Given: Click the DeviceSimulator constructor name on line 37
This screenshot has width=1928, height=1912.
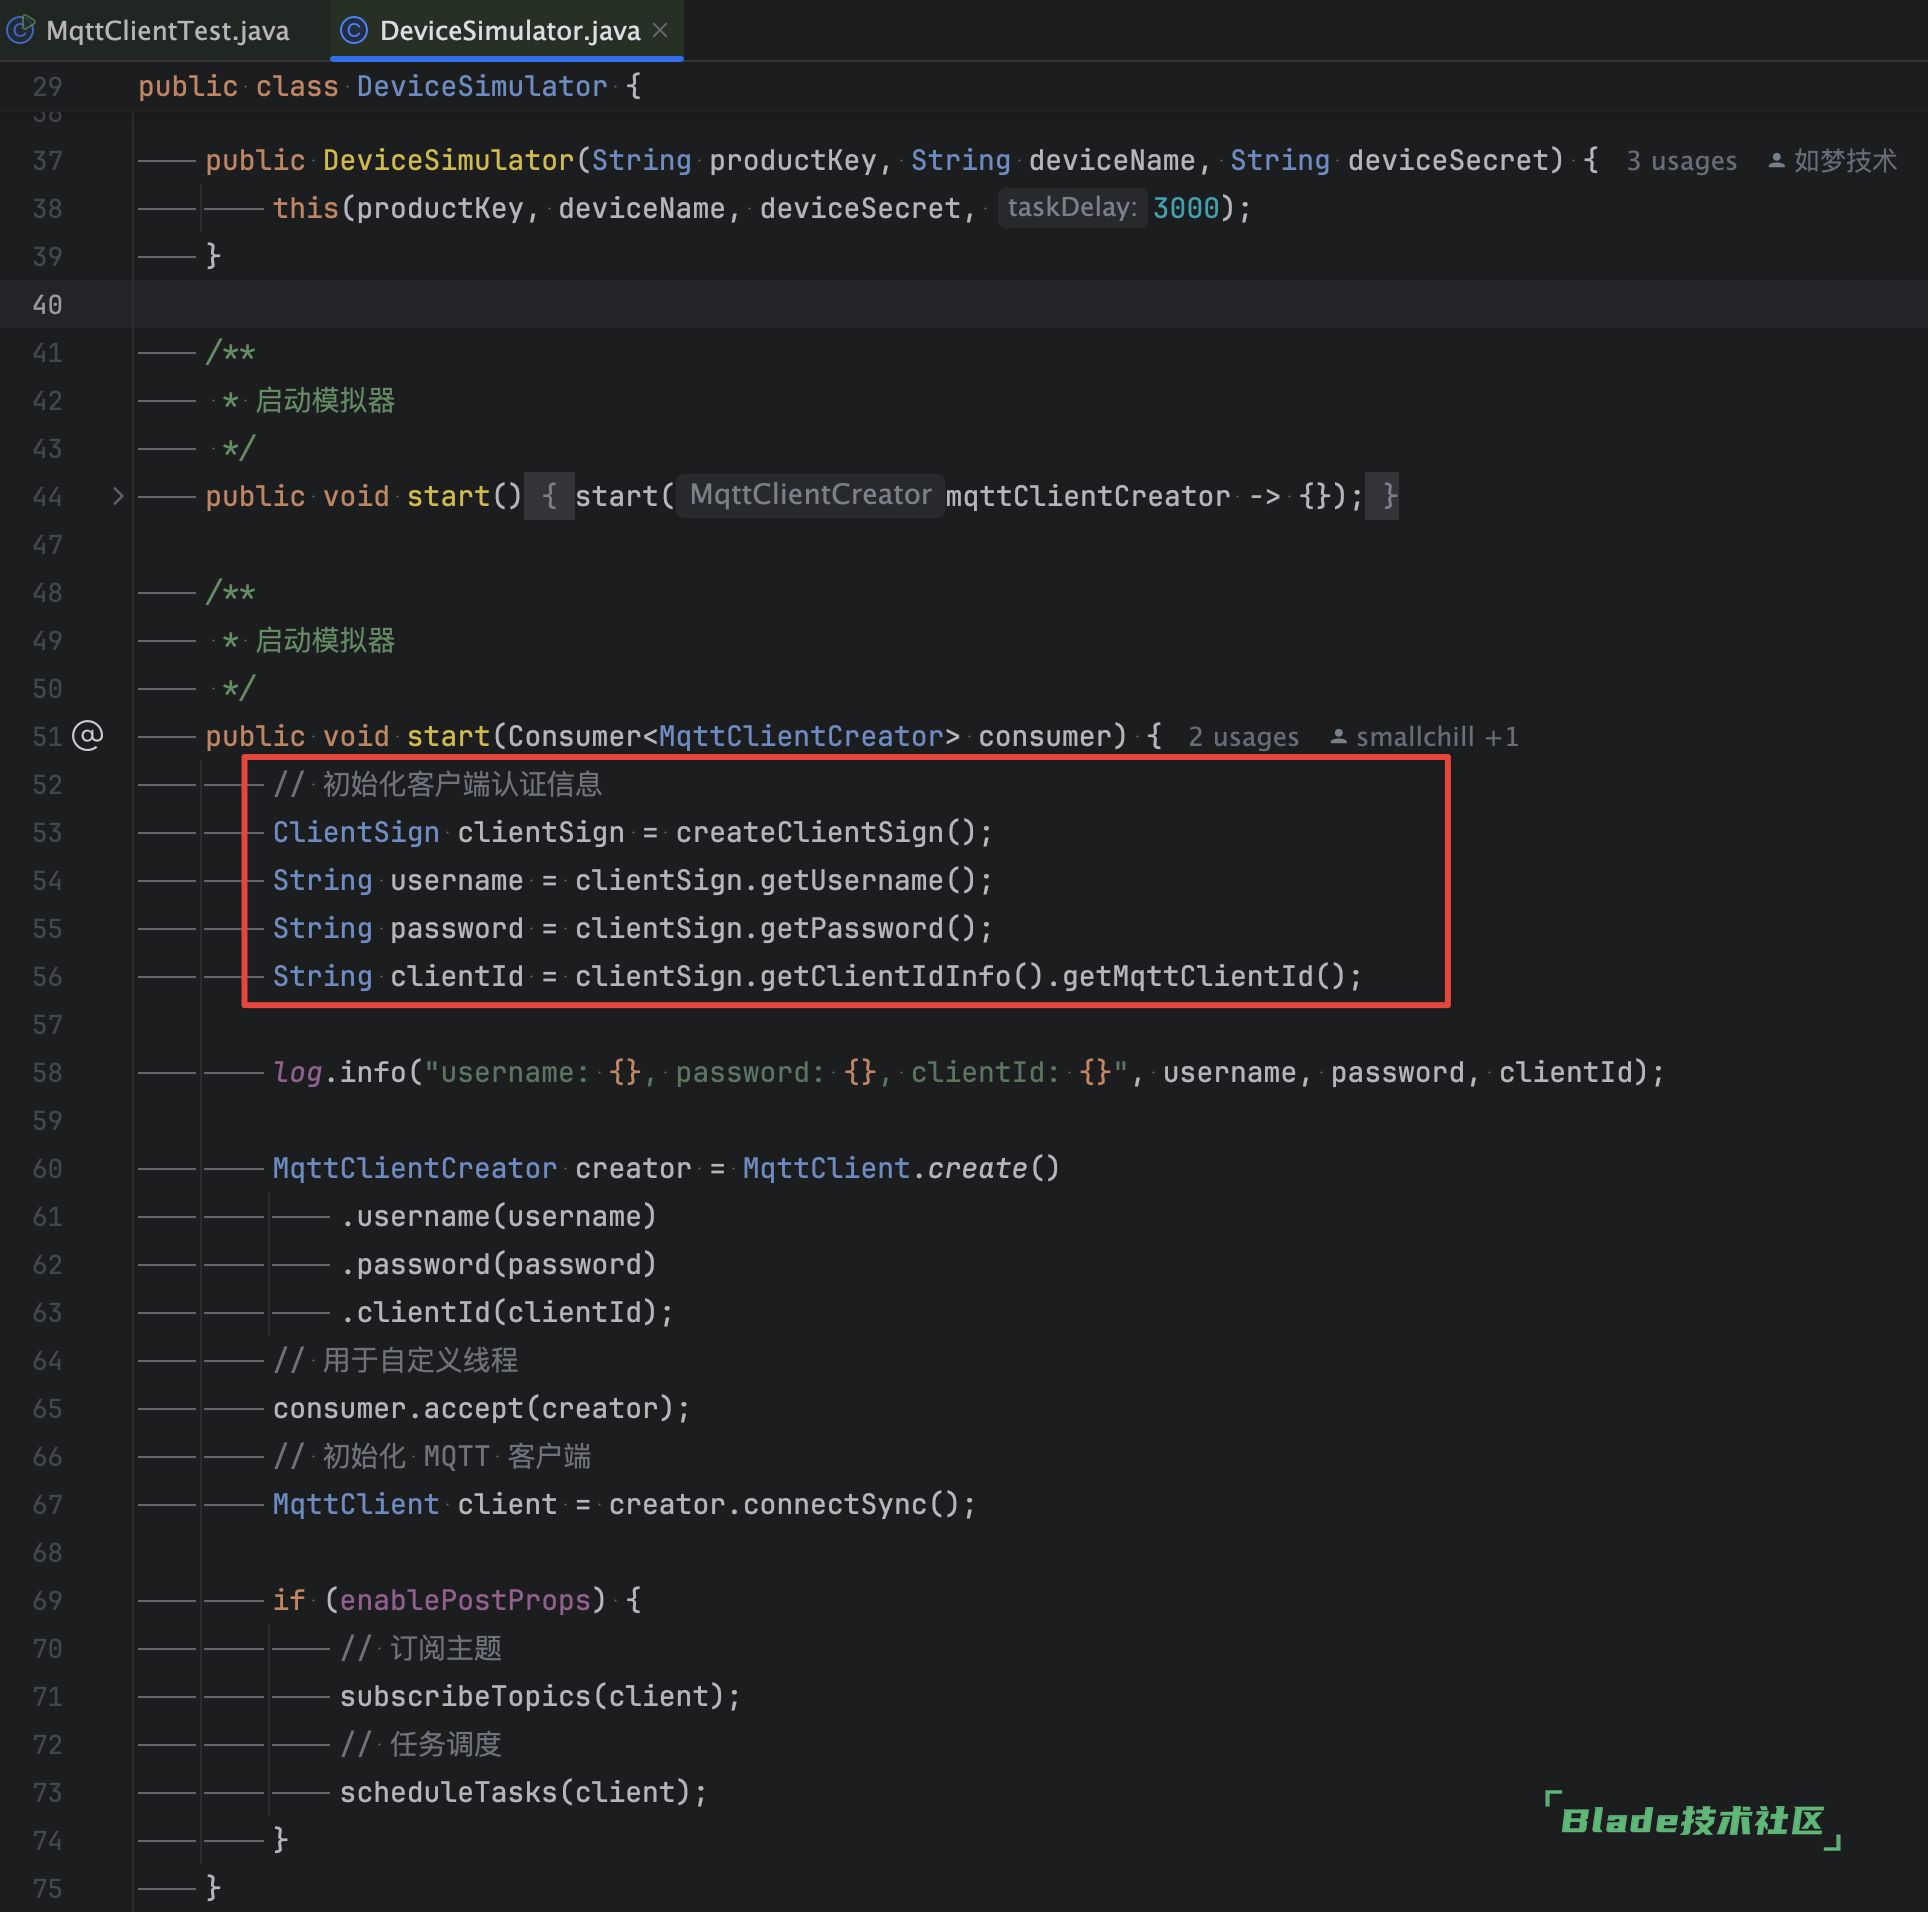Looking at the screenshot, I should point(448,160).
